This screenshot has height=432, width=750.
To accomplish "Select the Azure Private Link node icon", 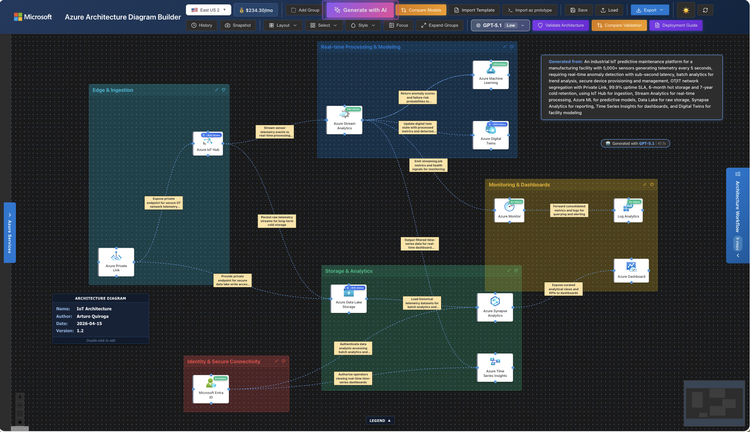I will pos(116,257).
